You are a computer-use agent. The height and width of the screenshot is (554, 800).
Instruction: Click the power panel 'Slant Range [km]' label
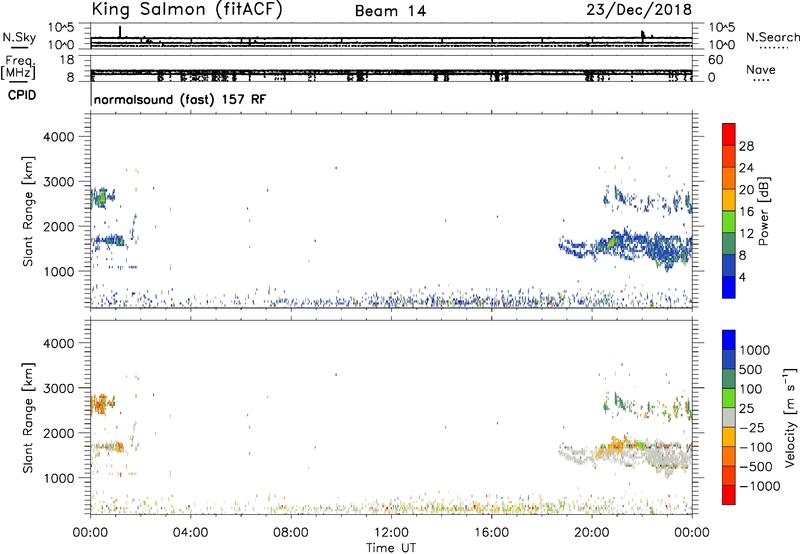(28, 211)
